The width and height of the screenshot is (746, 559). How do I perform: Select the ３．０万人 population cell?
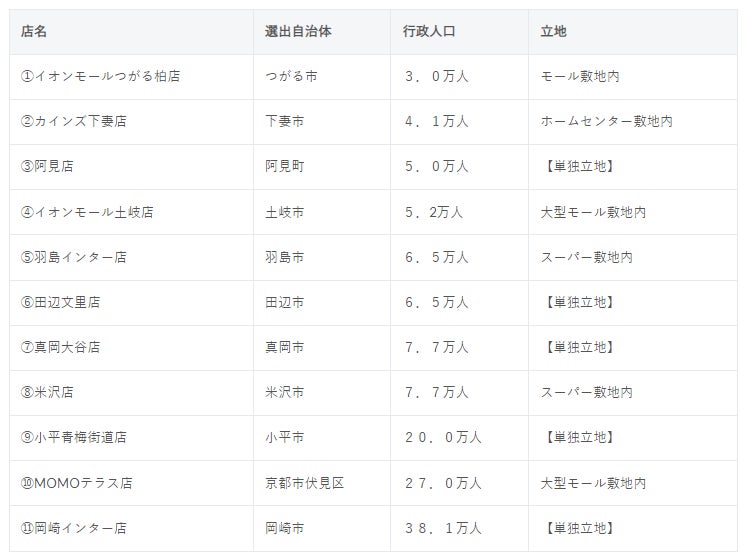459,77
